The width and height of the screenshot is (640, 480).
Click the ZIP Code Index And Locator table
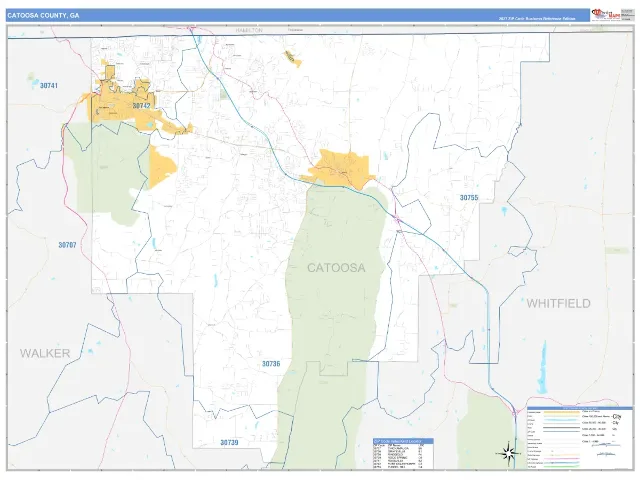coord(403,454)
